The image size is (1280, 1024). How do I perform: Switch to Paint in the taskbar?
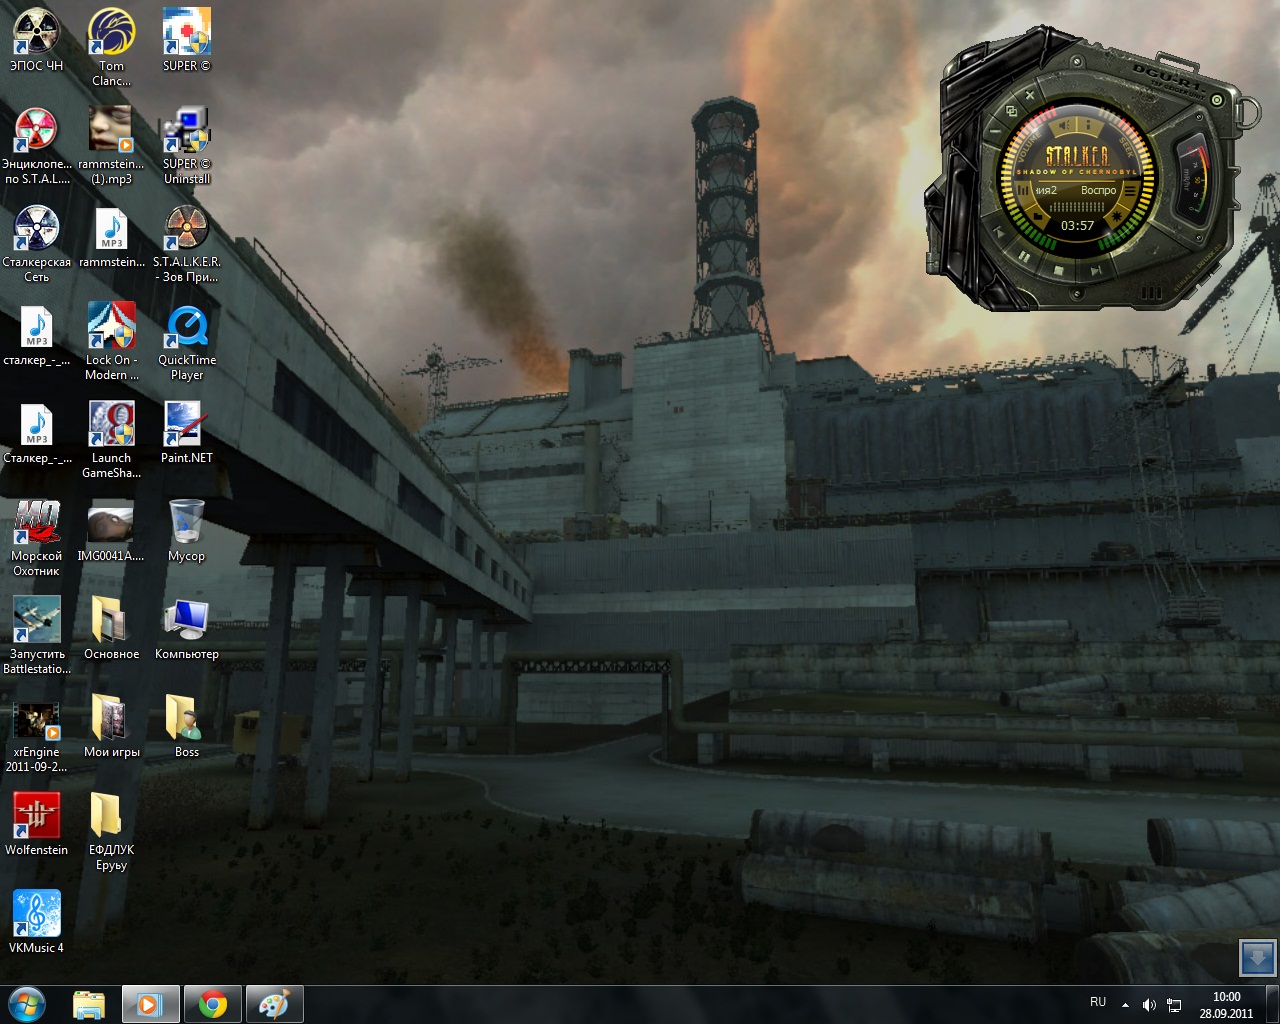274,1004
